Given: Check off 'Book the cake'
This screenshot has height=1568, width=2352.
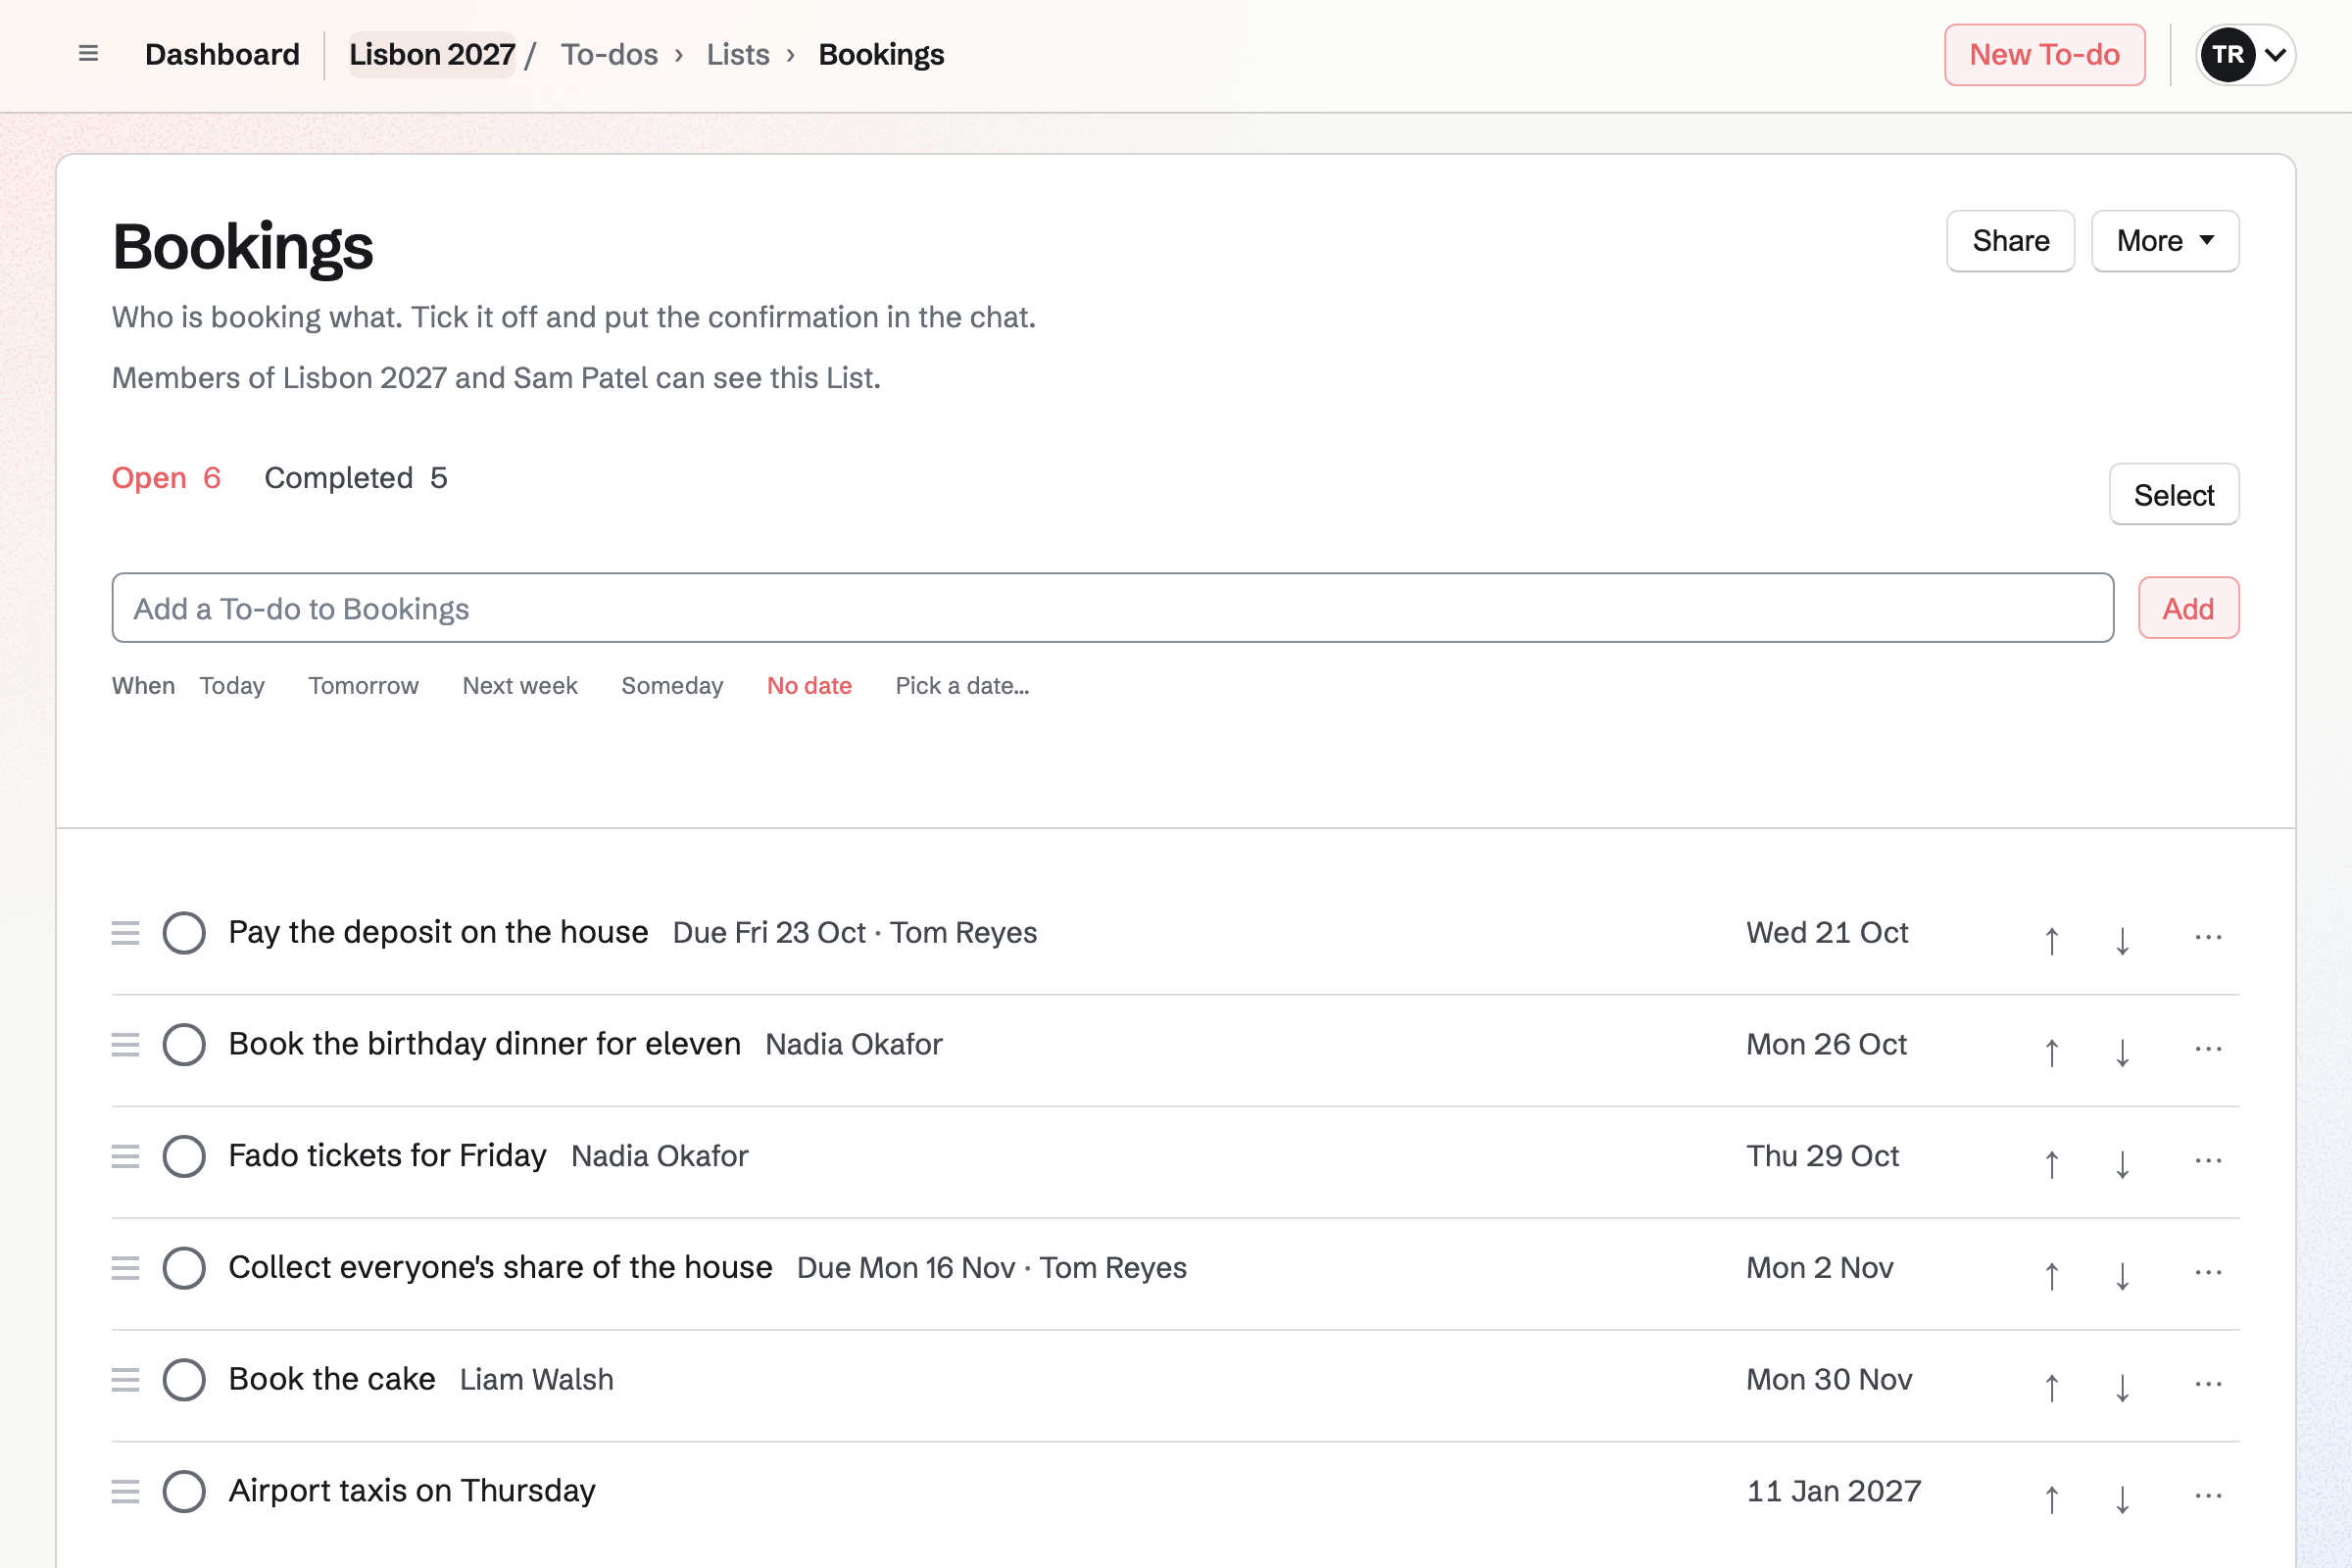Looking at the screenshot, I should [x=184, y=1380].
